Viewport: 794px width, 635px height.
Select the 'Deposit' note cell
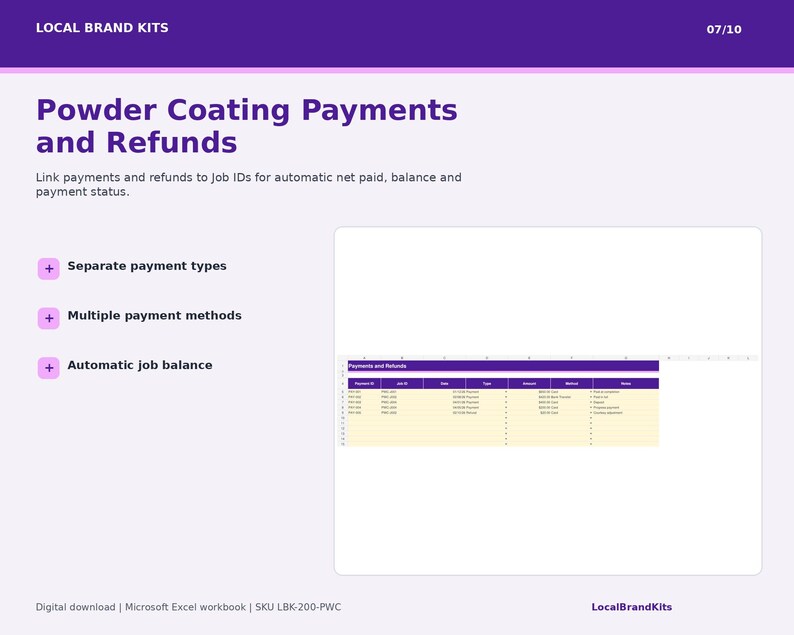(626, 402)
